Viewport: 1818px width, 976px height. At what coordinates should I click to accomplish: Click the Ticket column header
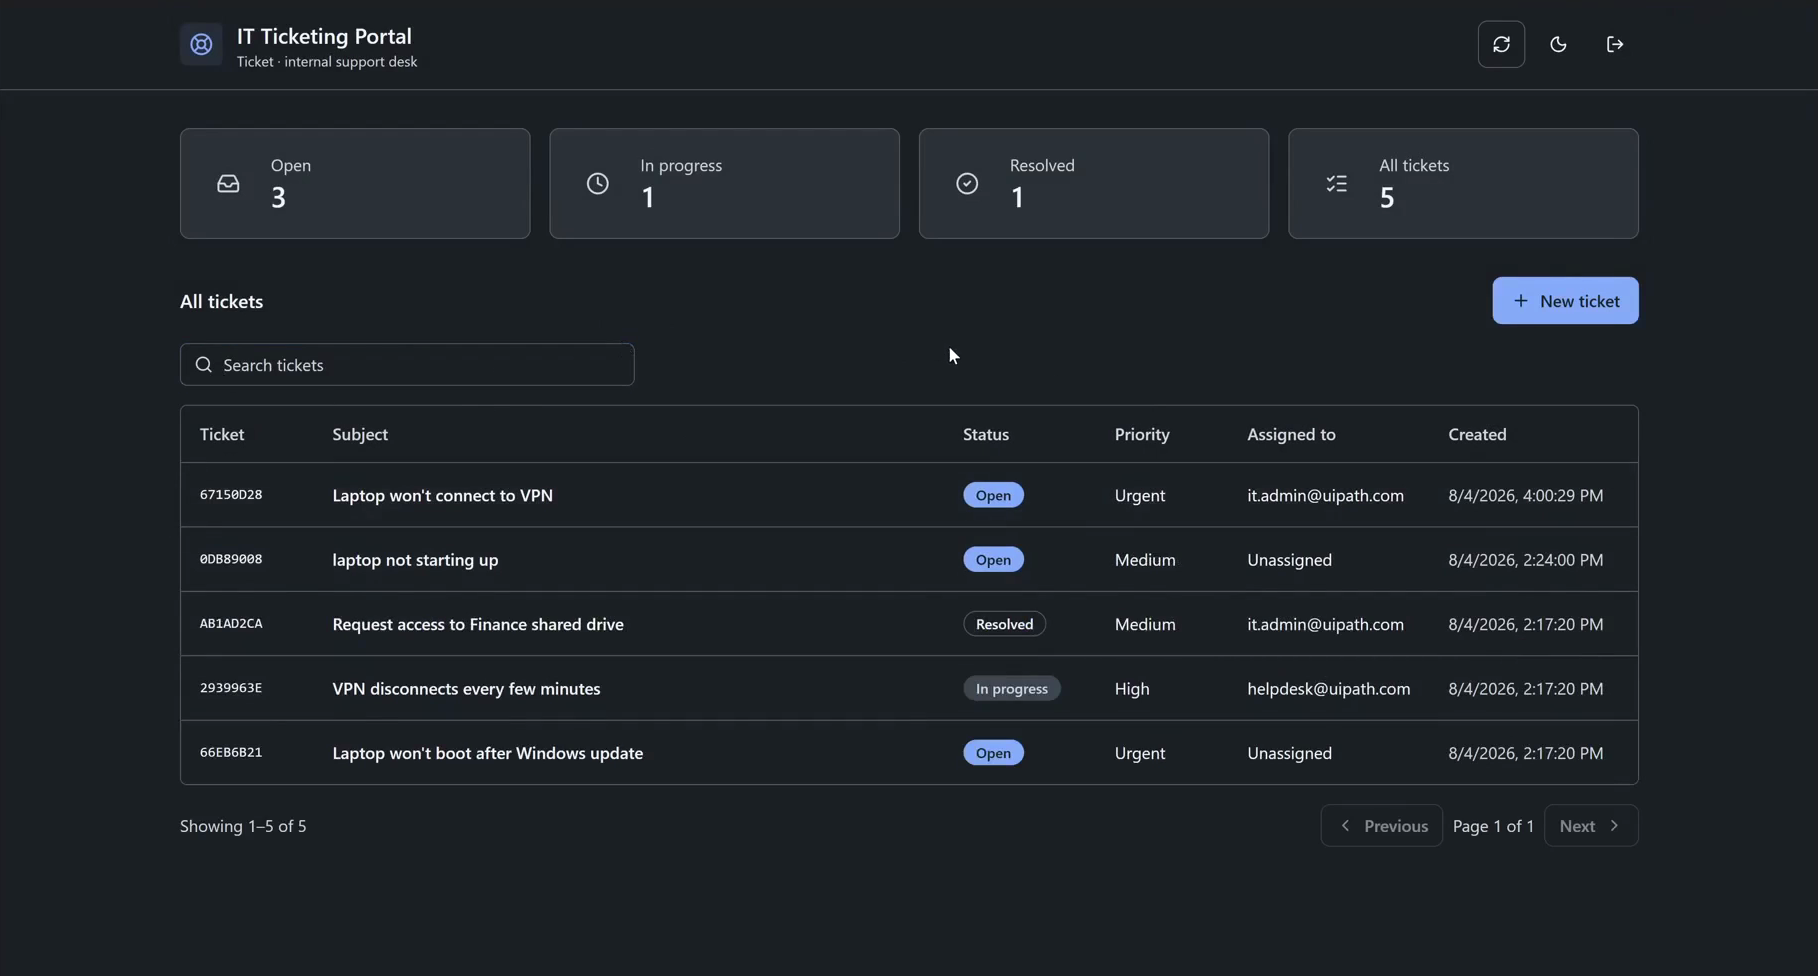click(222, 434)
